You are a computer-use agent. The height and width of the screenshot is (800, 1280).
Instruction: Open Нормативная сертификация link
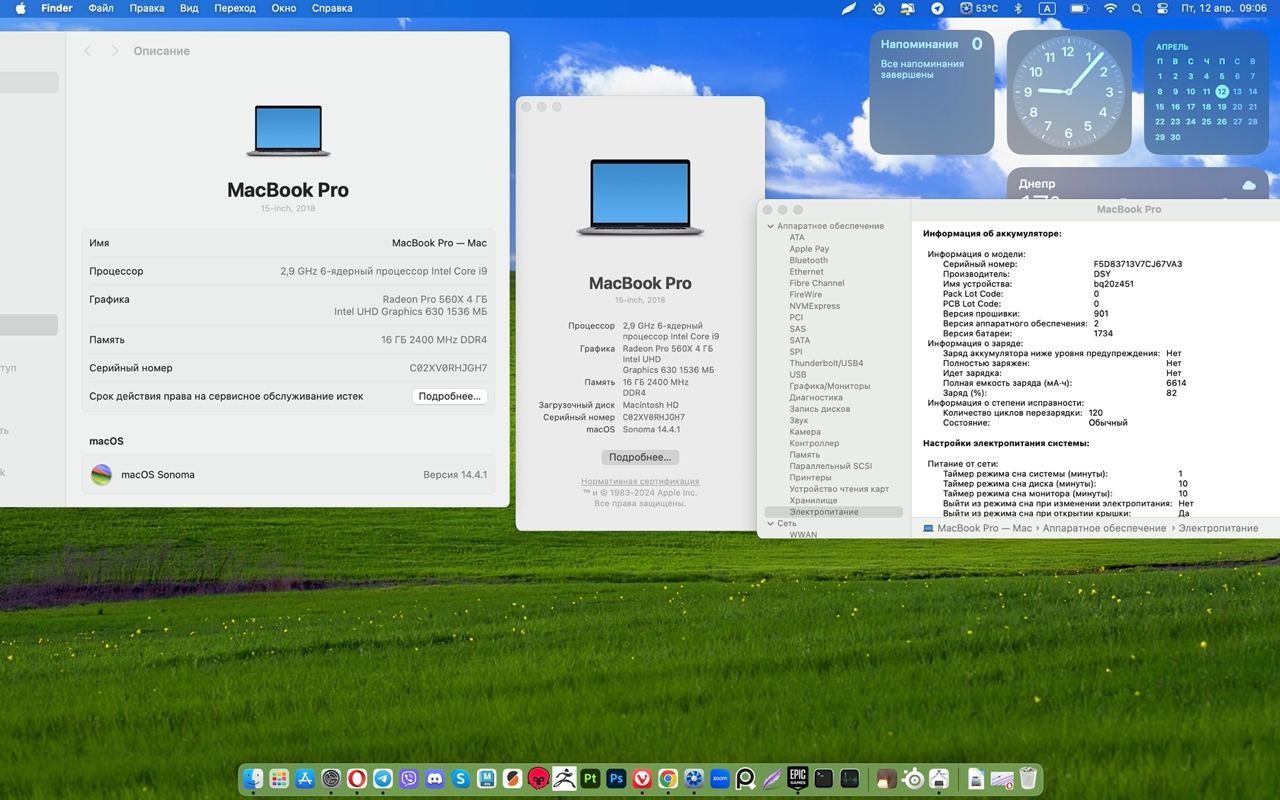click(x=640, y=482)
